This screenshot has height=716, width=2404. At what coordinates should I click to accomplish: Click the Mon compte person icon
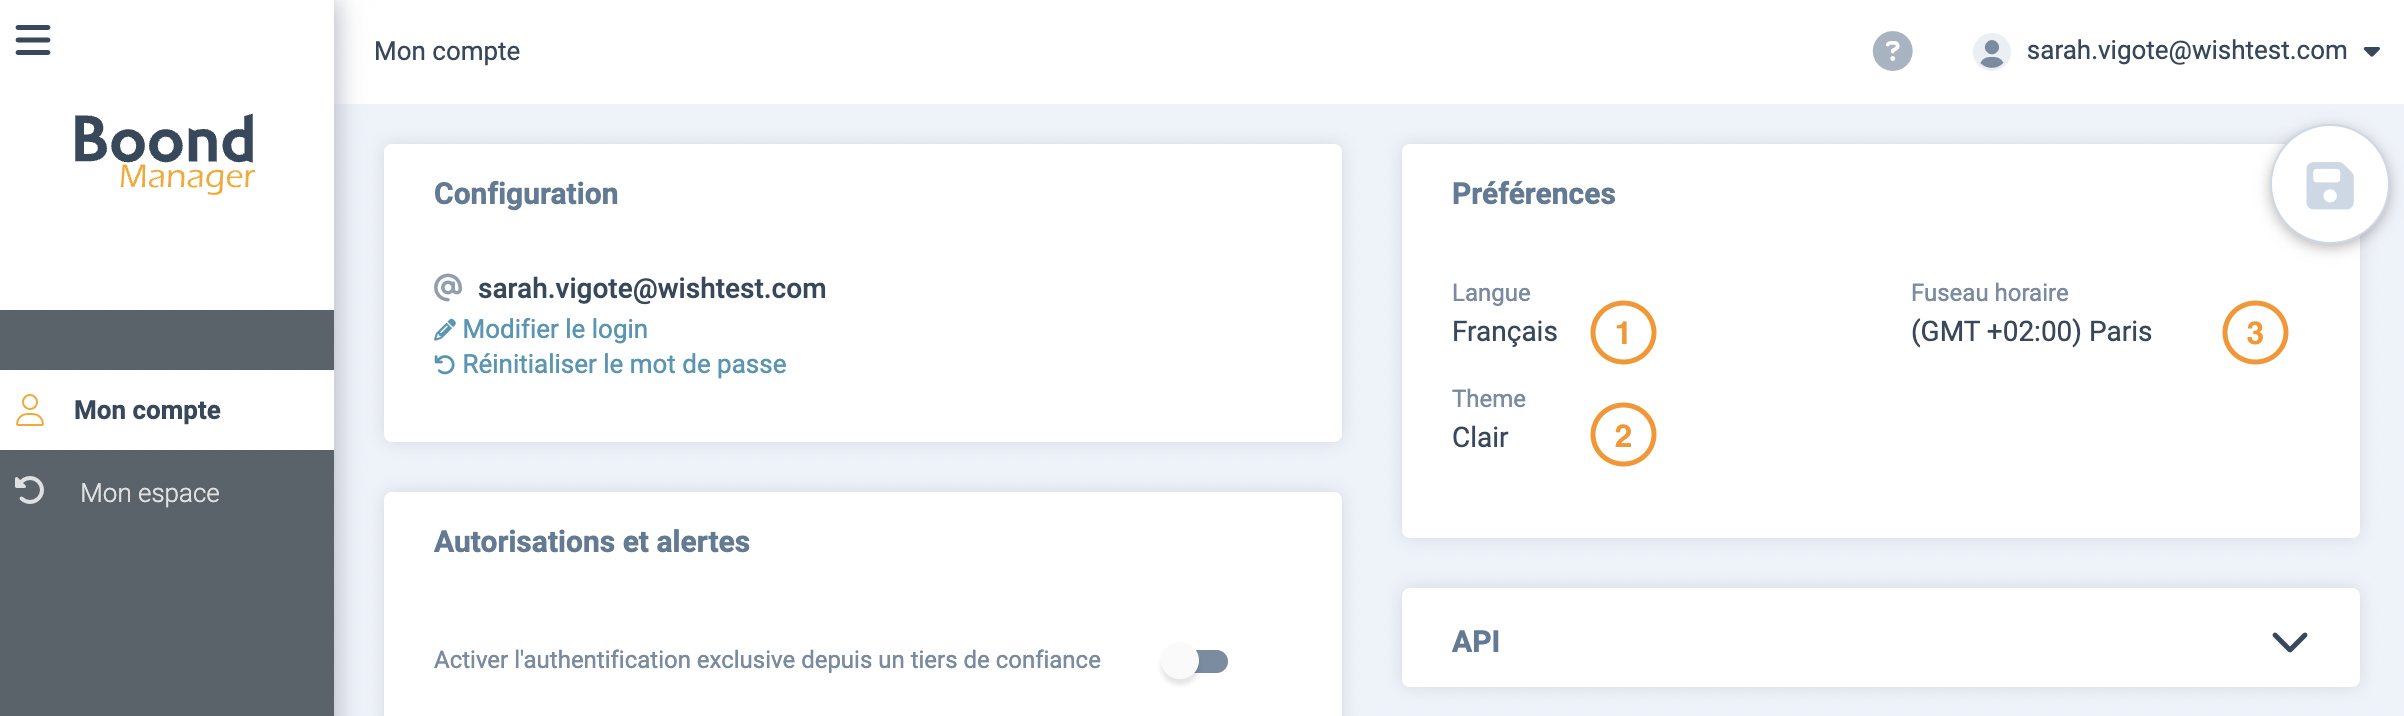click(x=31, y=410)
